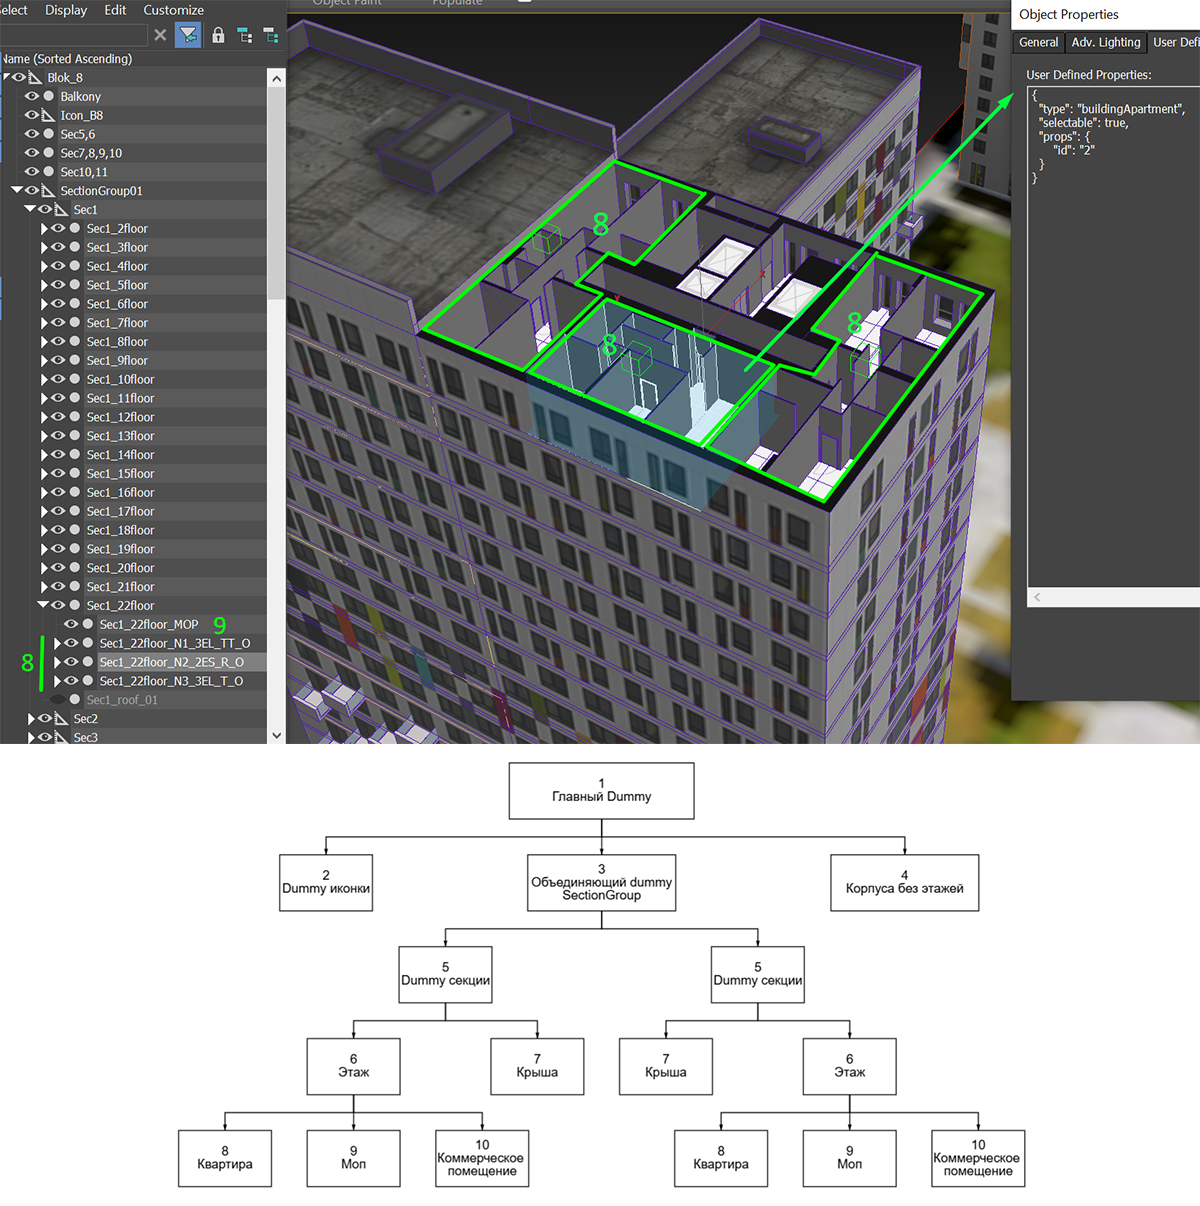Toggle visibility of Sec1_20floor

click(58, 568)
